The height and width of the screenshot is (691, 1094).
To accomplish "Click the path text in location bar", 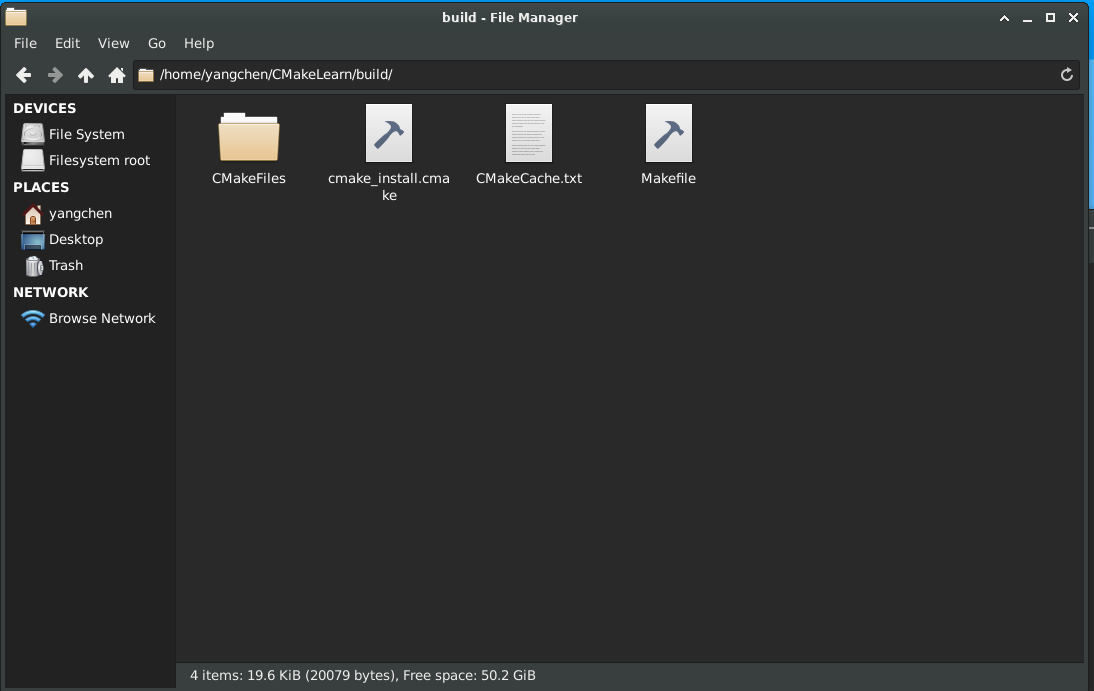I will tap(276, 75).
